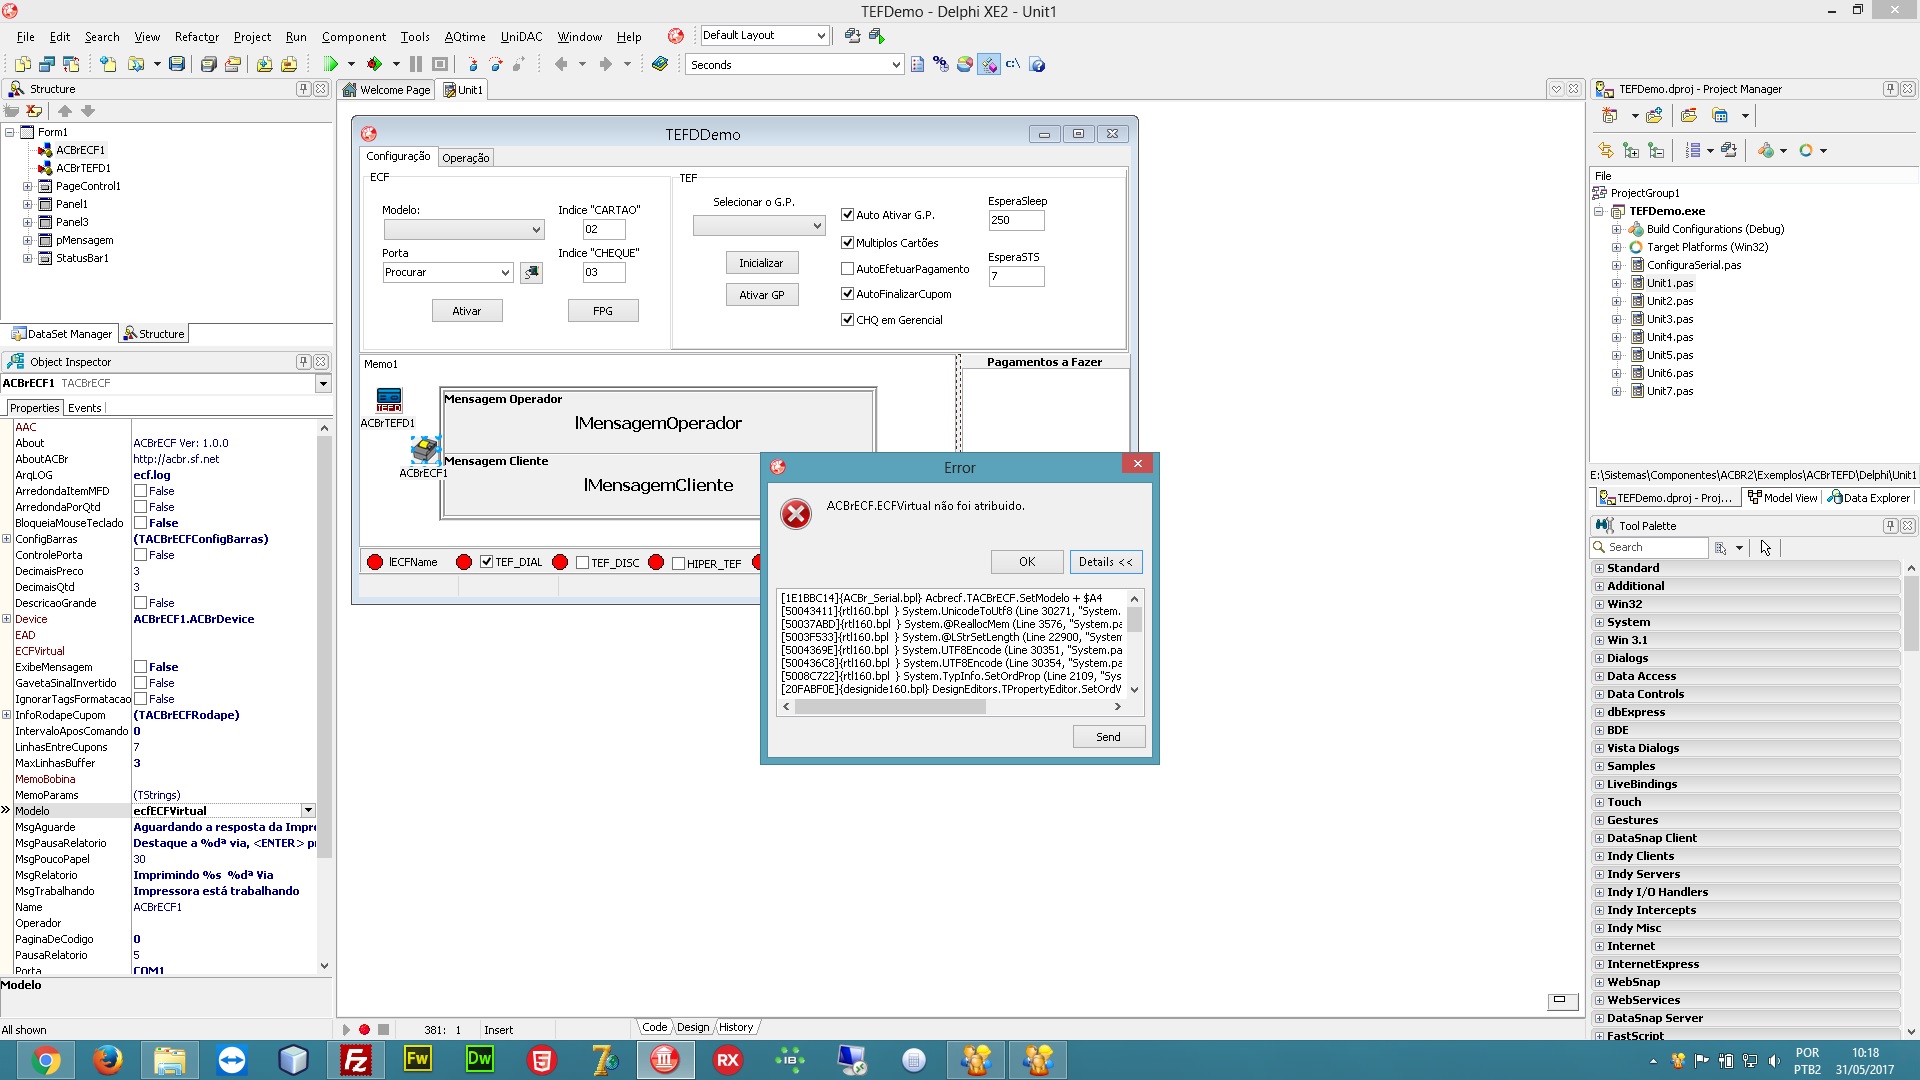Image resolution: width=1920 pixels, height=1080 pixels.
Task: Click OK in the Error dialog
Action: [x=1027, y=562]
